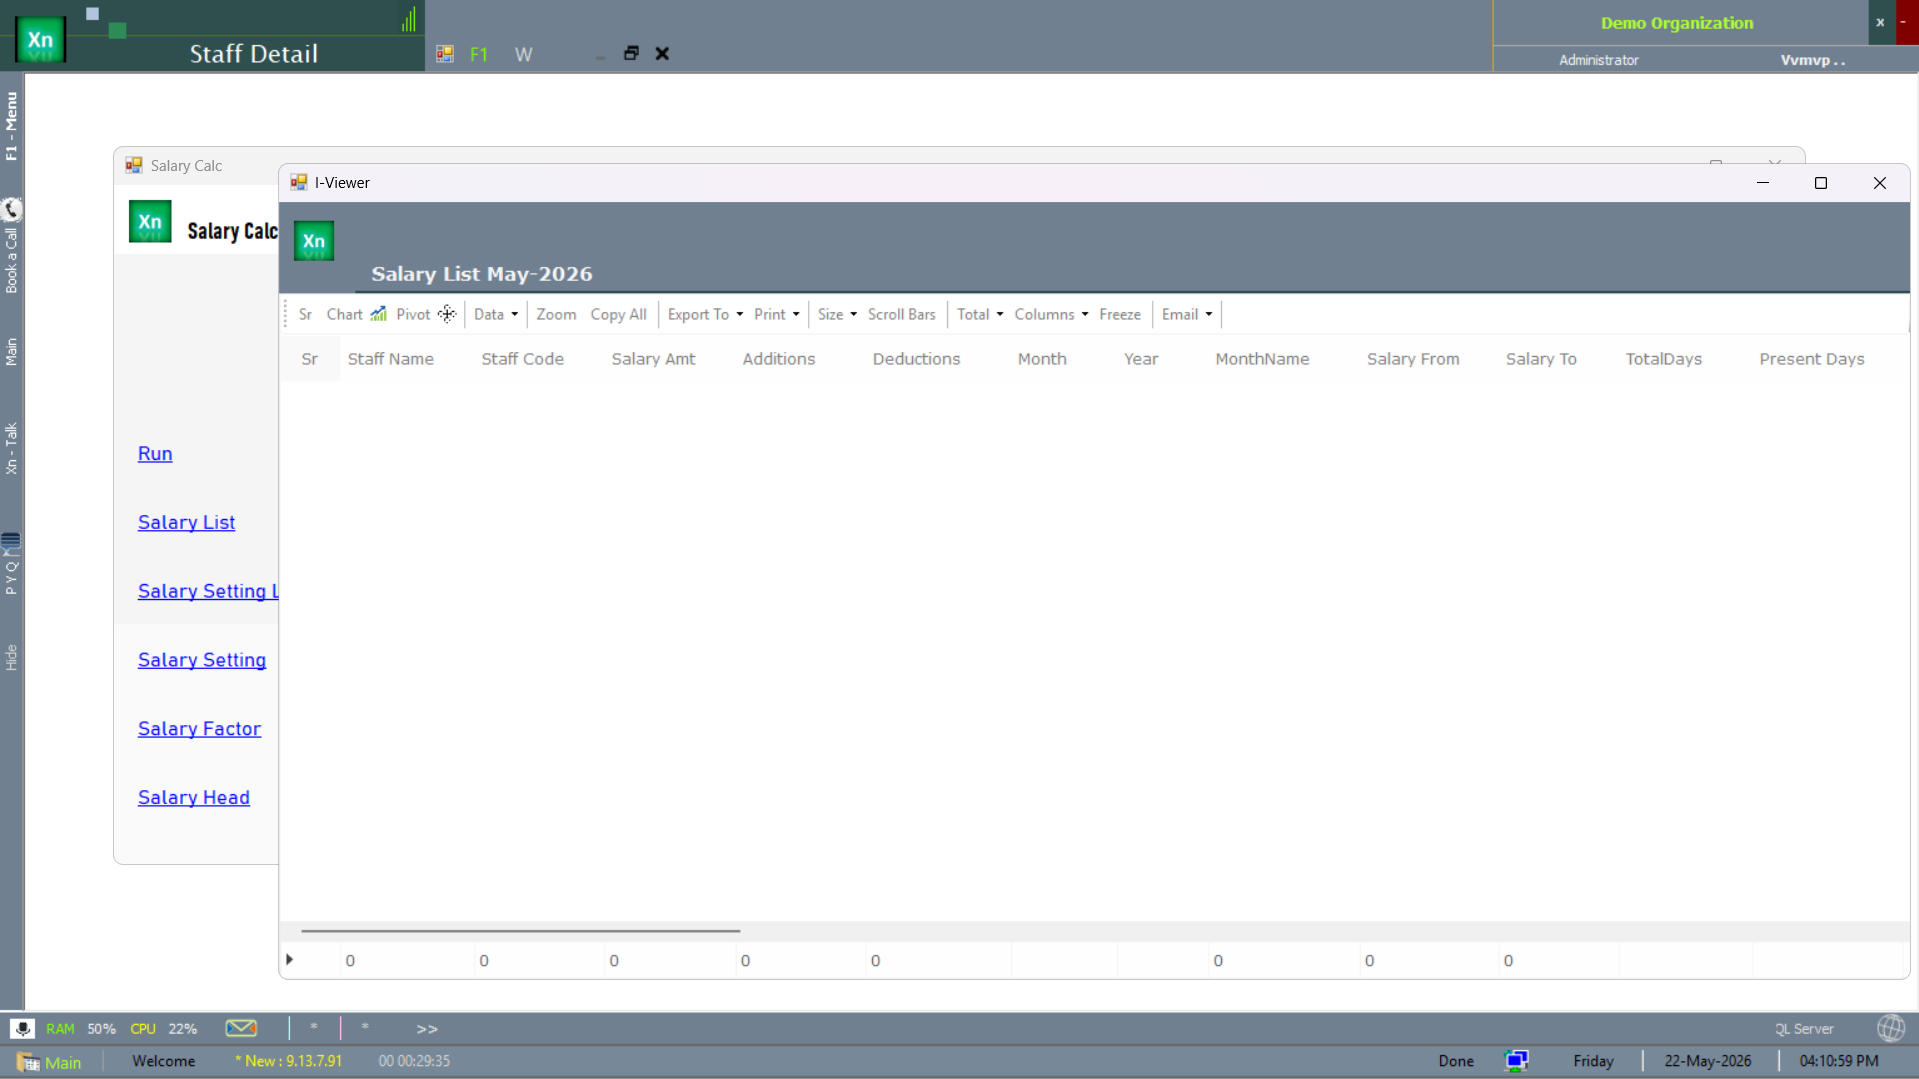Click the Salary Calc title bar icon
1919x1079 pixels.
coord(134,165)
